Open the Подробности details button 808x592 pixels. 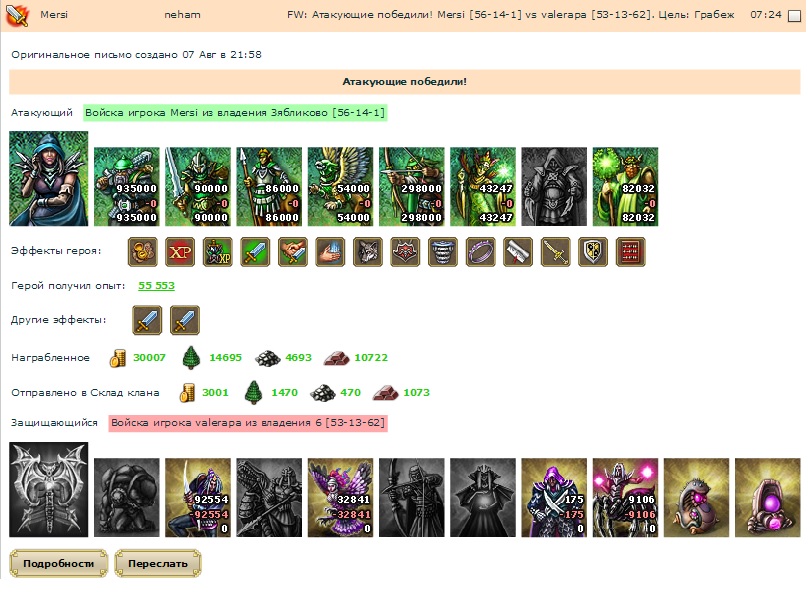coord(59,563)
